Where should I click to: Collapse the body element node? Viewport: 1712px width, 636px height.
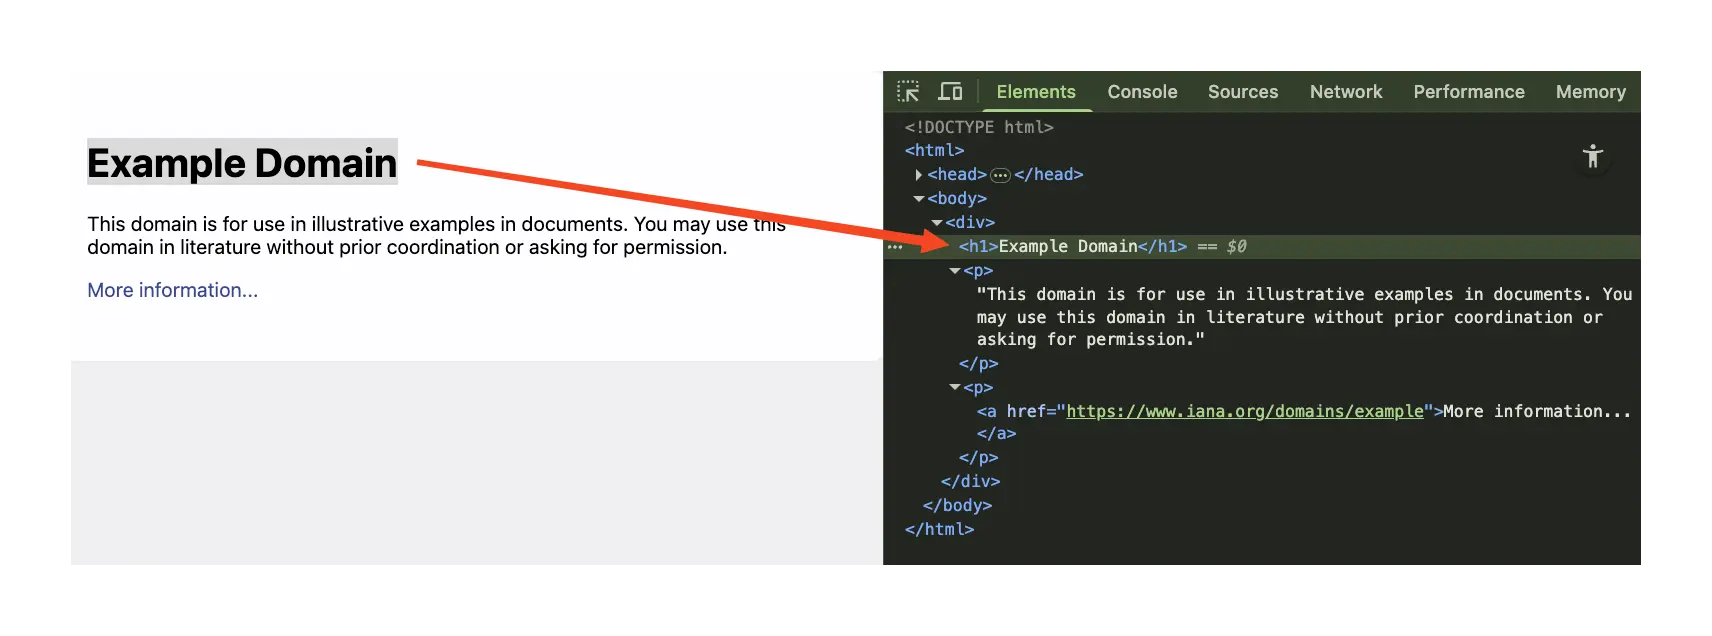click(918, 199)
